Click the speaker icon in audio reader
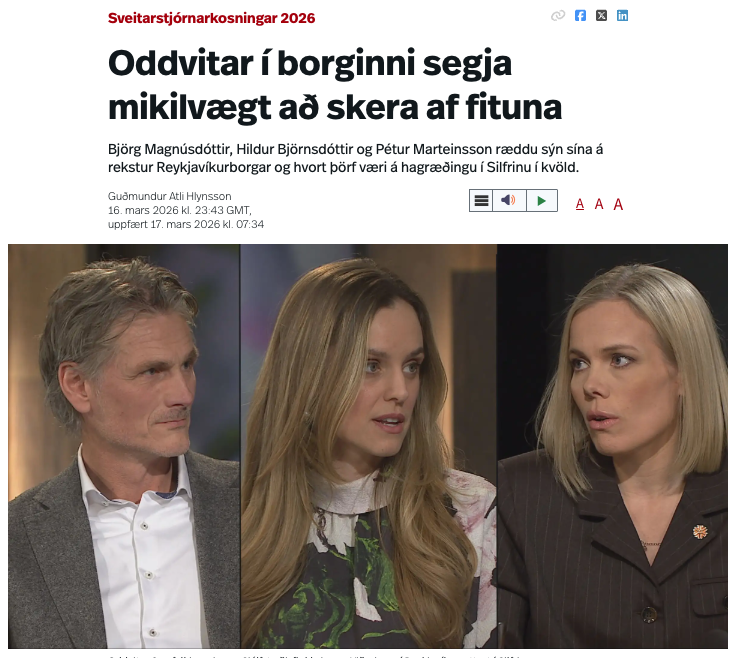Screen dimensions: 737x658 pos(509,201)
